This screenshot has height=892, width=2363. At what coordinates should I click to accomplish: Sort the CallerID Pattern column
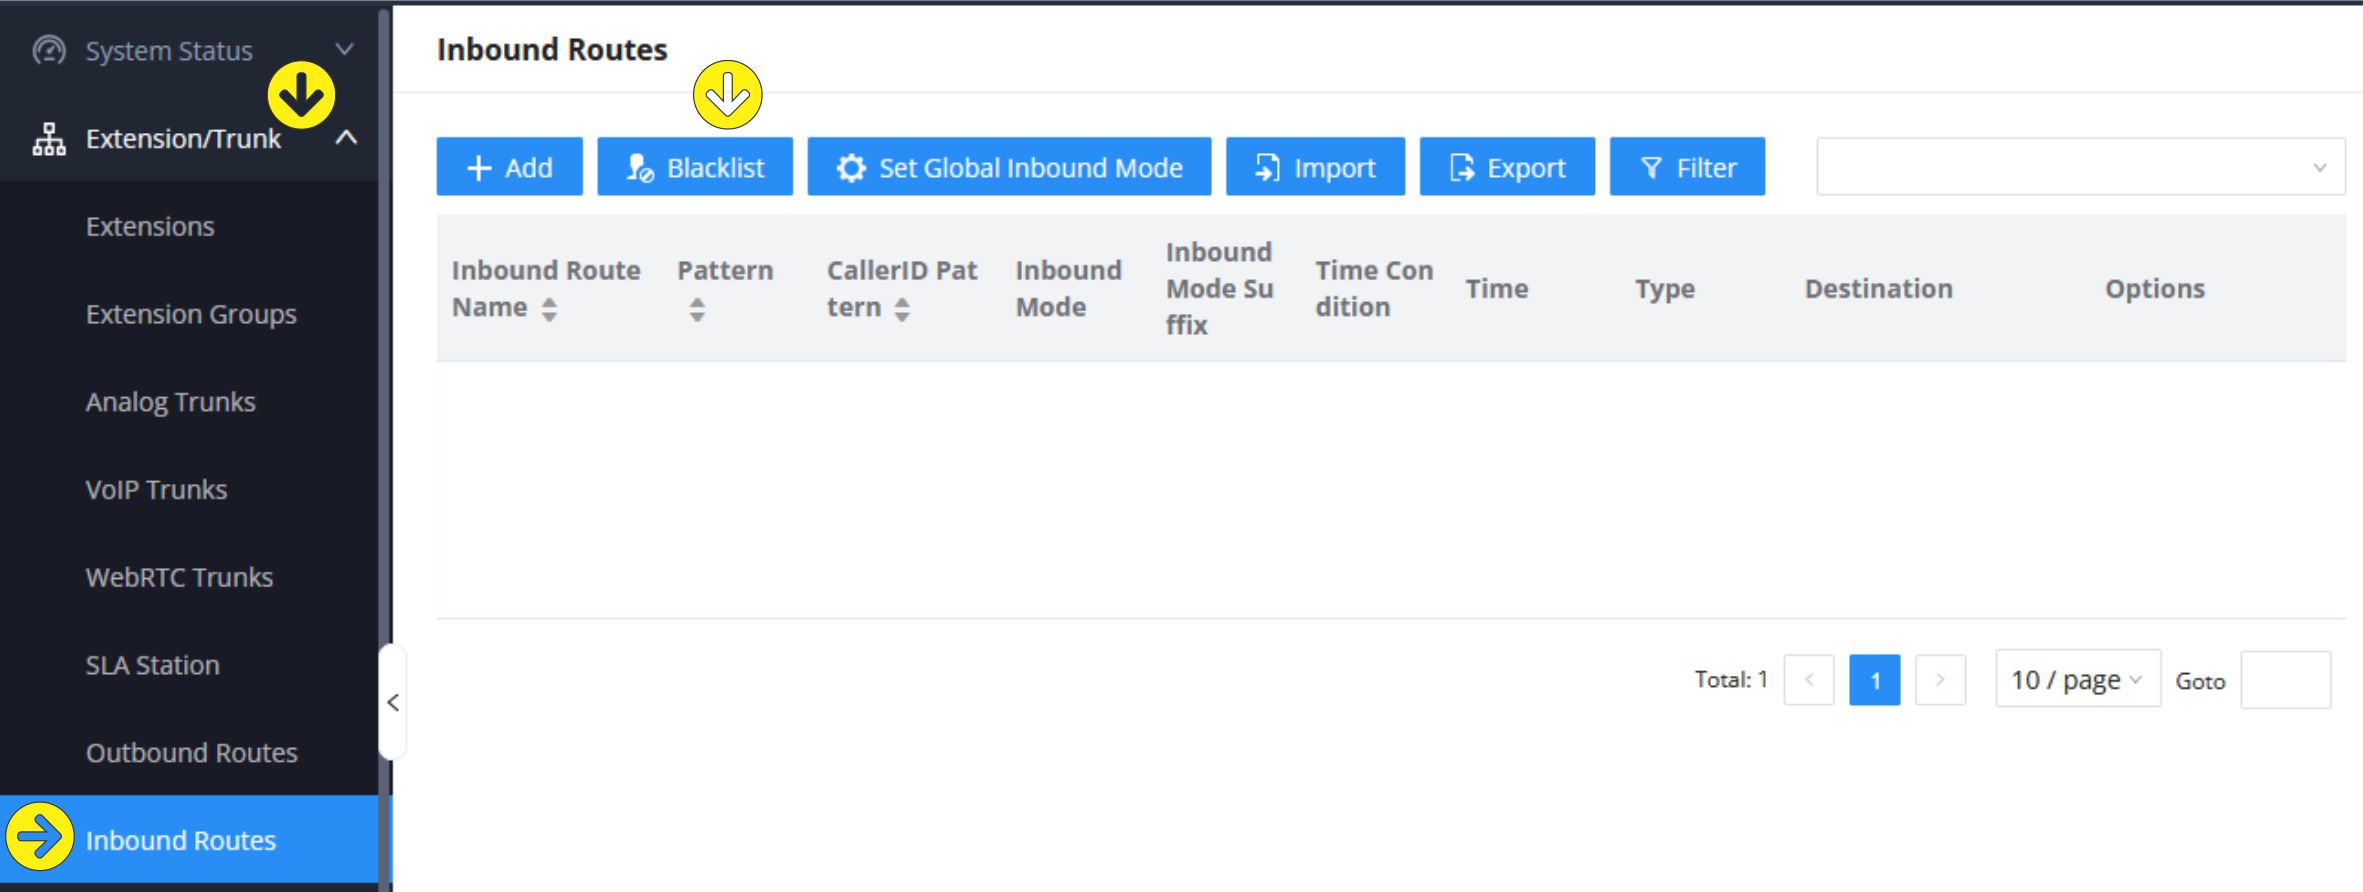902,309
